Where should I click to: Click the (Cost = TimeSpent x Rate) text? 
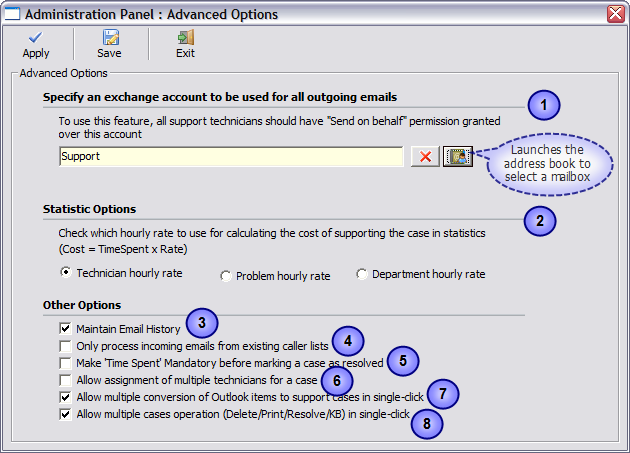123,249
